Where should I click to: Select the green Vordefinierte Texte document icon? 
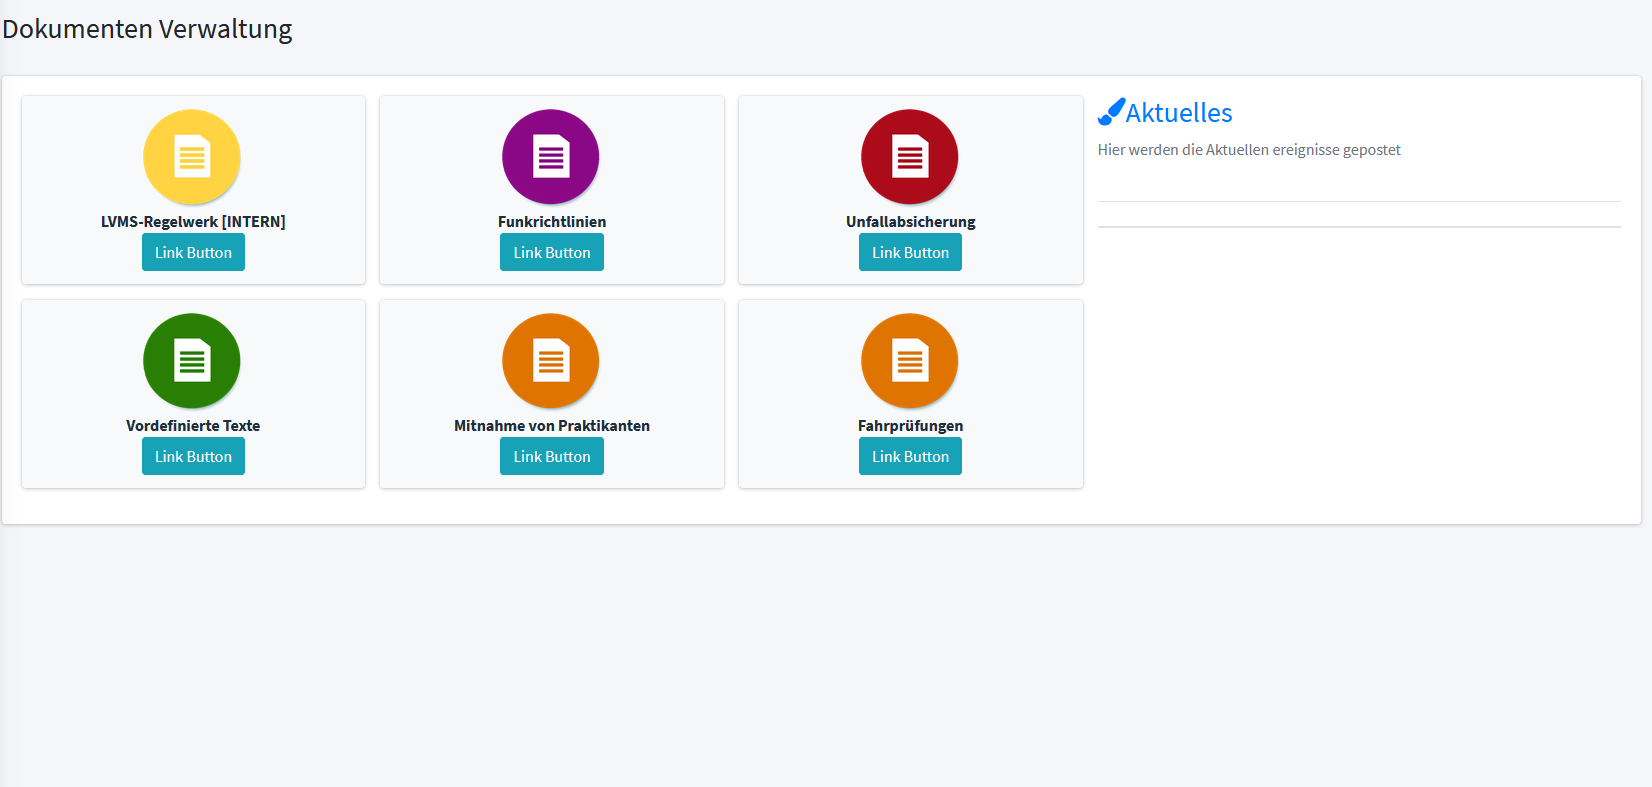[x=192, y=361]
